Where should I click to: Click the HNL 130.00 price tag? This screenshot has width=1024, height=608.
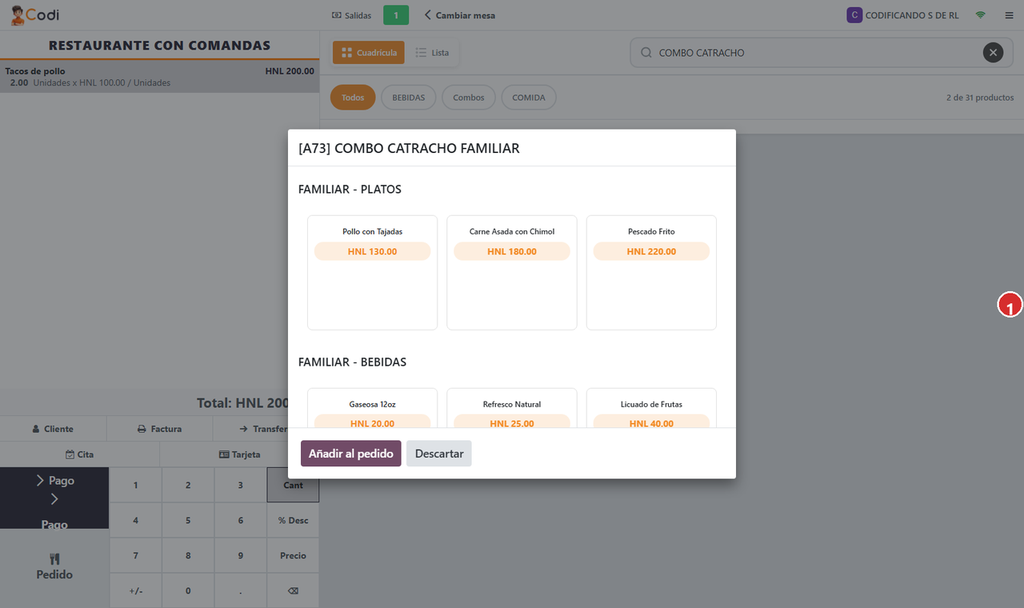point(372,251)
